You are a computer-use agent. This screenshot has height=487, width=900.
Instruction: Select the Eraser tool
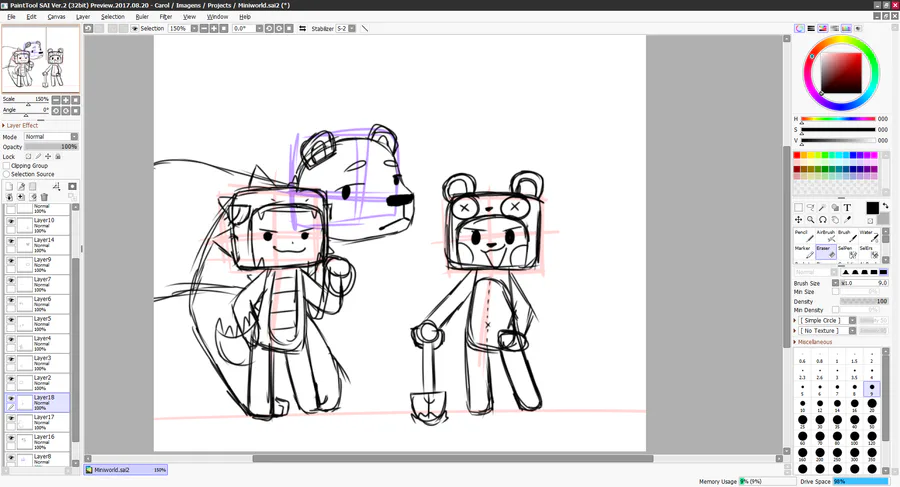[826, 252]
